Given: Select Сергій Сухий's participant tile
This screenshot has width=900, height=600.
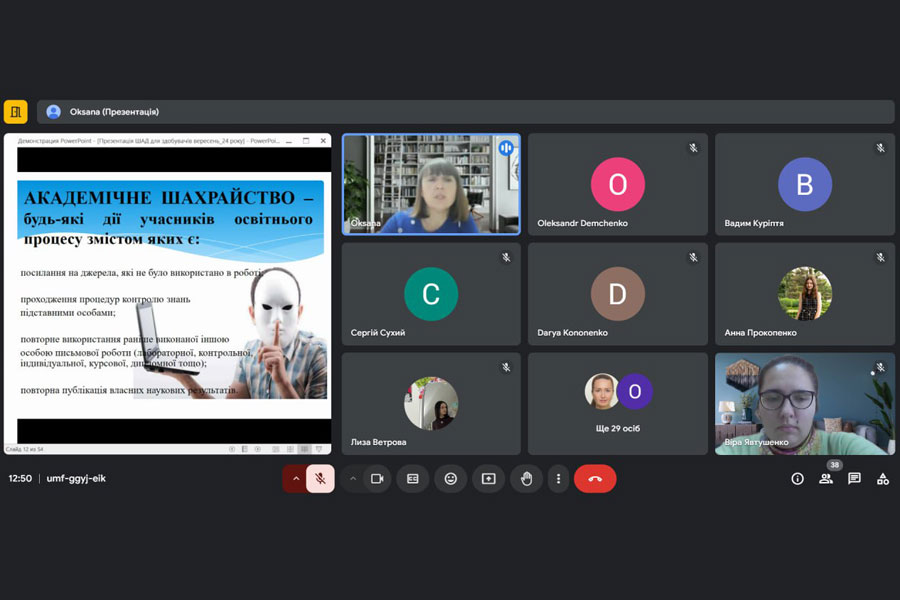Looking at the screenshot, I should 431,294.
